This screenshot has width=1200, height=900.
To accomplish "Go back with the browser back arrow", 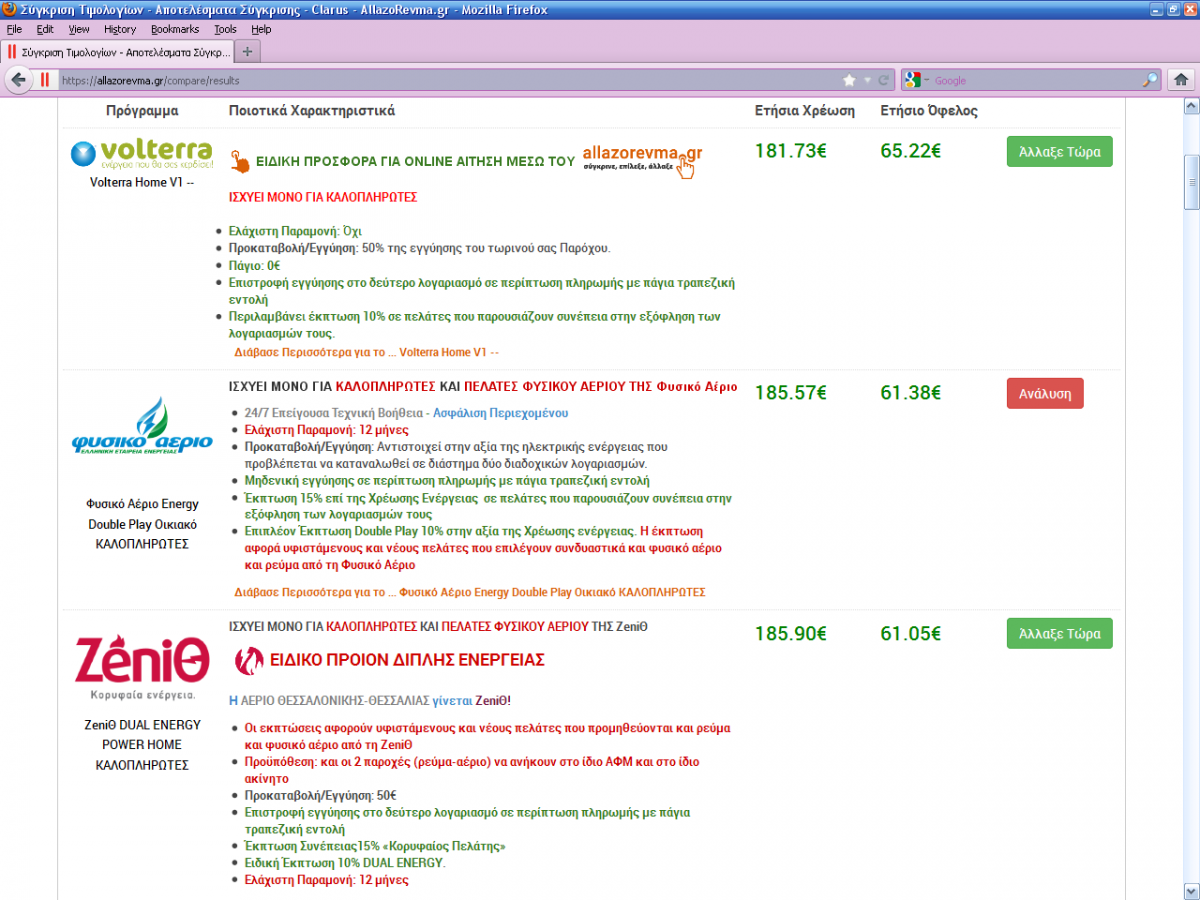I will 18,80.
